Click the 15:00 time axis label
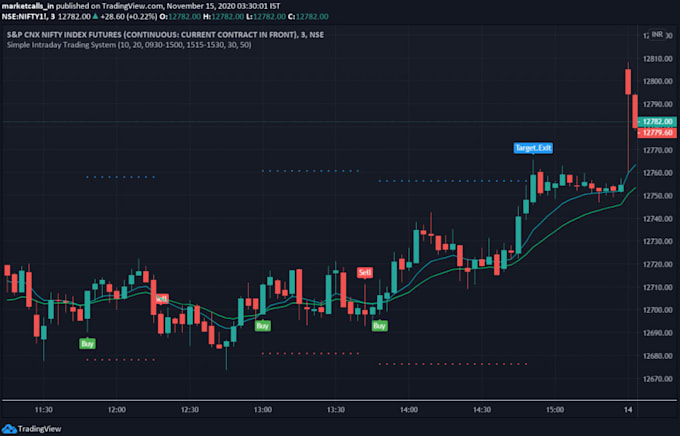Image resolution: width=680 pixels, height=436 pixels. click(x=555, y=410)
